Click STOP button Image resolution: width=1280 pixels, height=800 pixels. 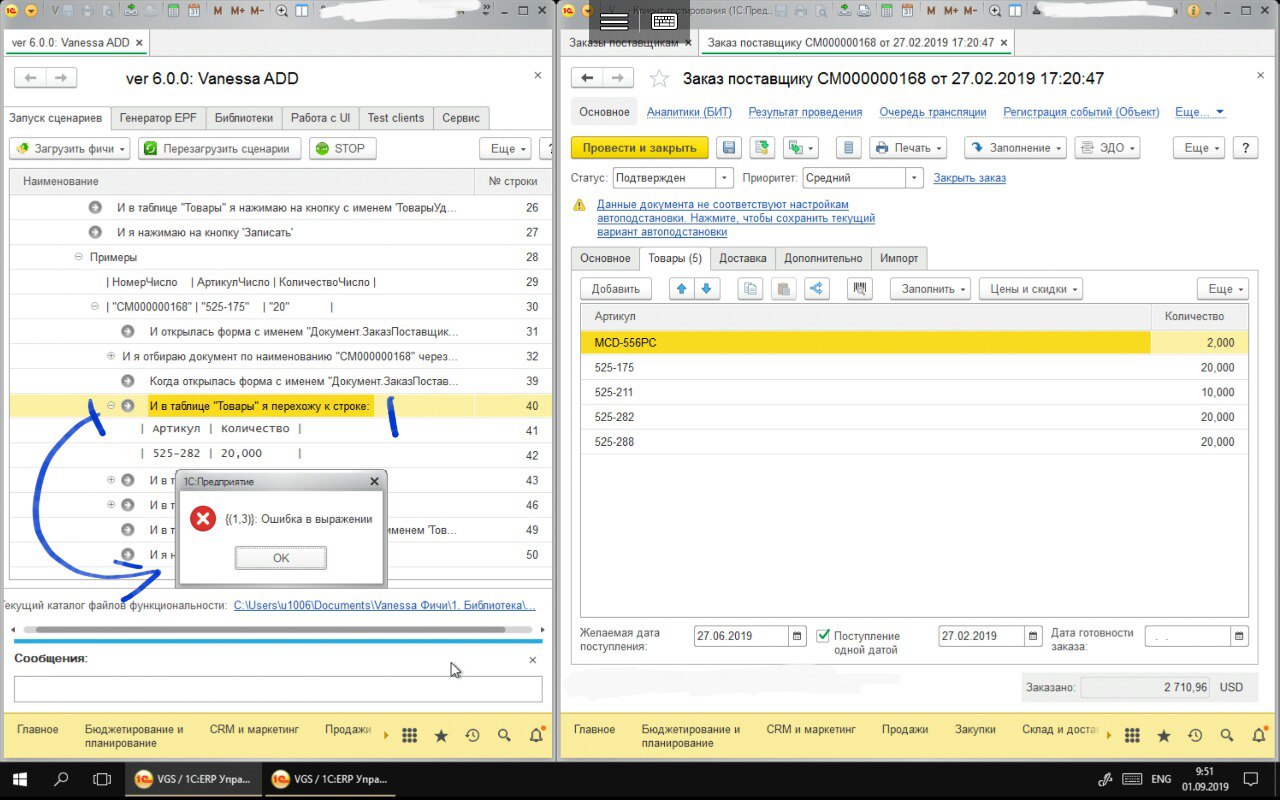(342, 149)
